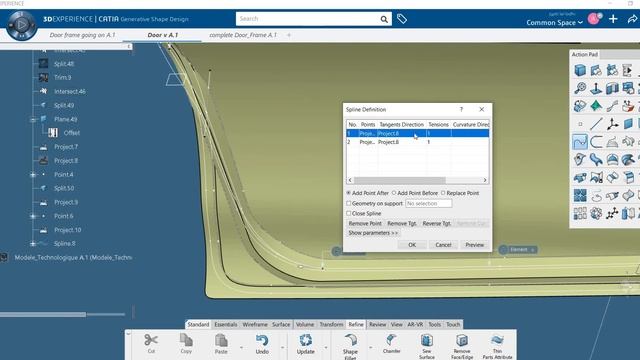Click the Paste icon in the toolbar
This screenshot has height=360, width=640.
pyautogui.click(x=221, y=343)
